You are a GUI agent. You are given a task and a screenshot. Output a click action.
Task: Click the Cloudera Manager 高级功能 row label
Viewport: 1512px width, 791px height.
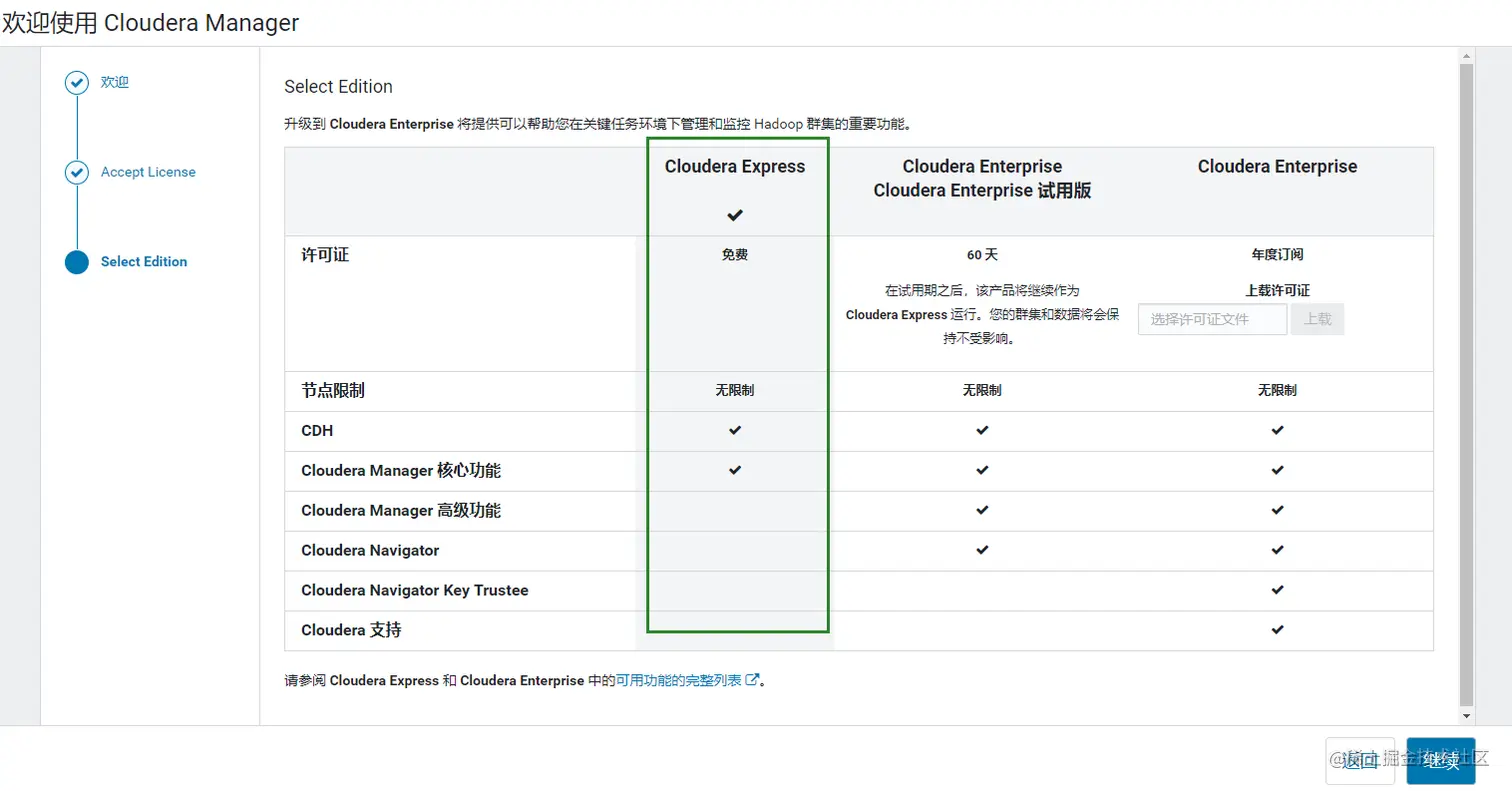click(401, 510)
